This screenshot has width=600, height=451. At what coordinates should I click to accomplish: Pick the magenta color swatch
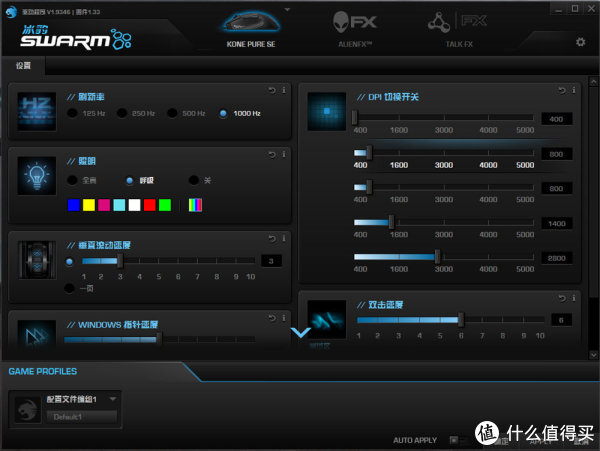coord(104,205)
